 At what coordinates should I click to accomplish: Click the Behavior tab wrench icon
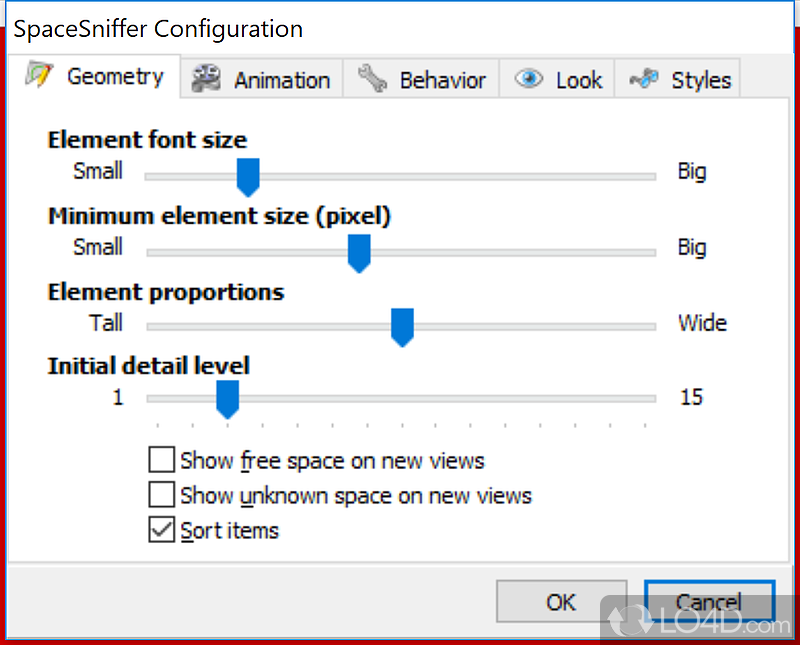pos(372,79)
